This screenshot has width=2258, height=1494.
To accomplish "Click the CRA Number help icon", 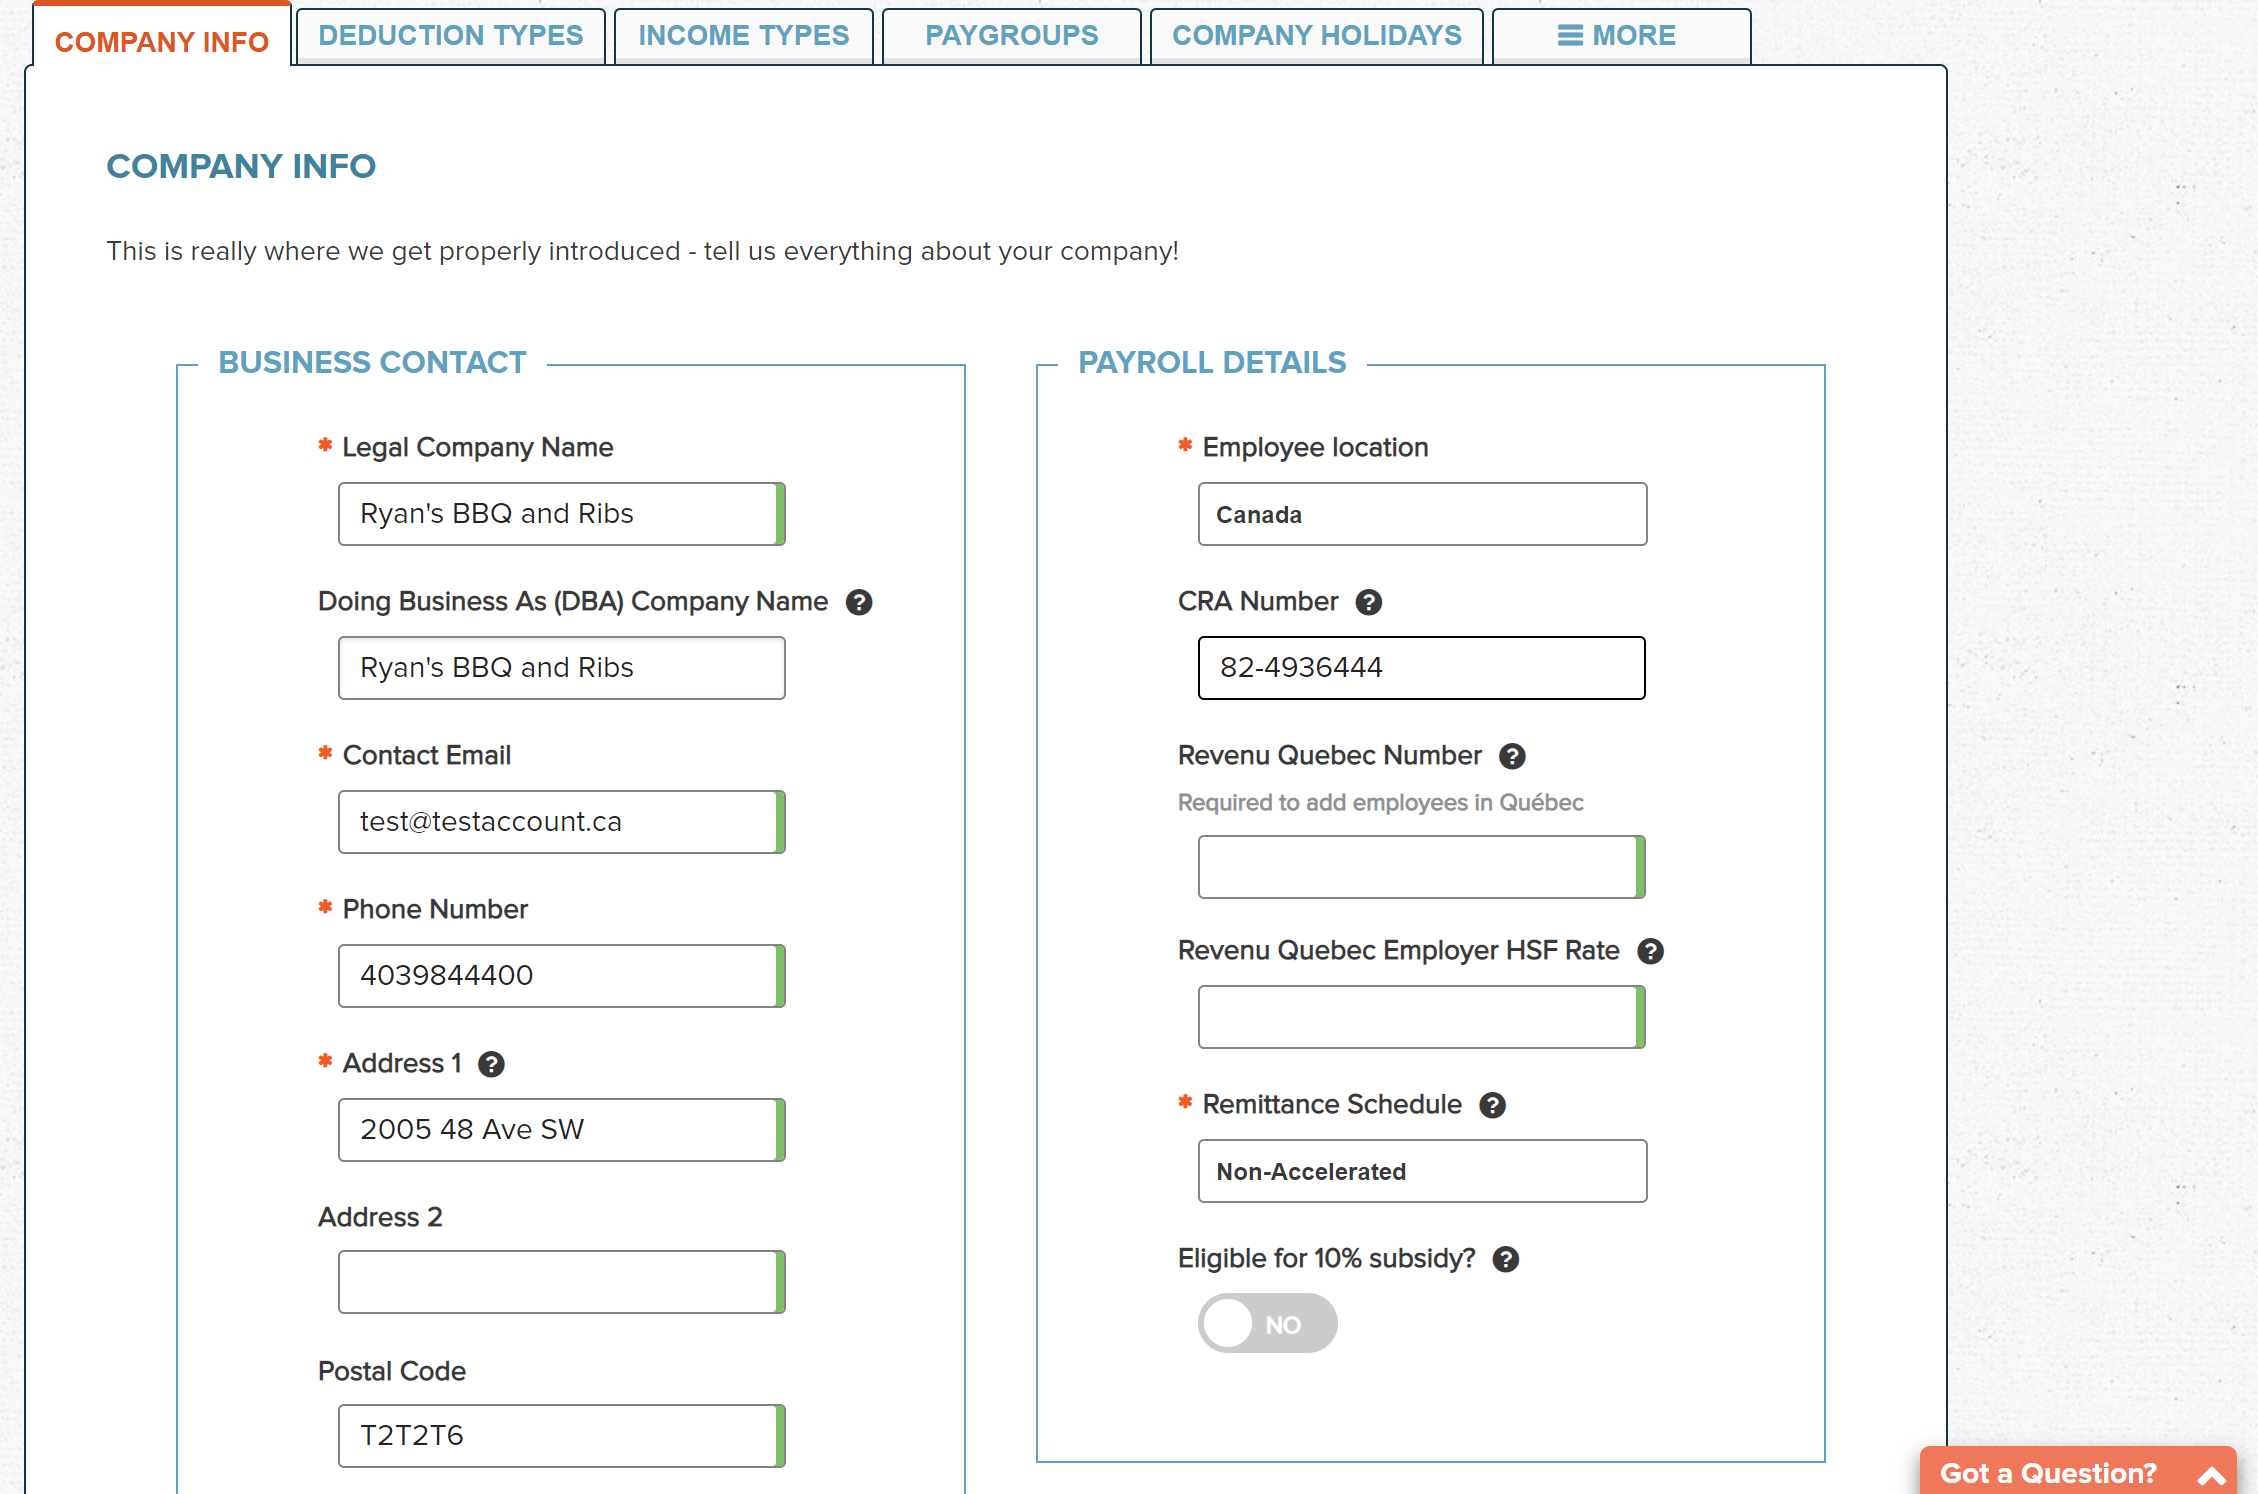I will tap(1368, 602).
